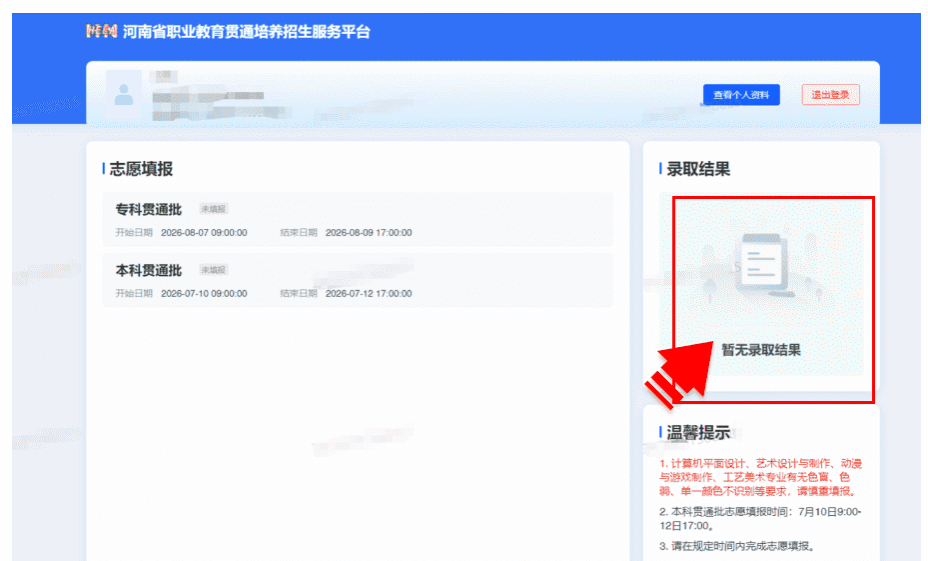Screen dimensions: 928x561
Task: Click the platform logo in header
Action: coord(101,31)
